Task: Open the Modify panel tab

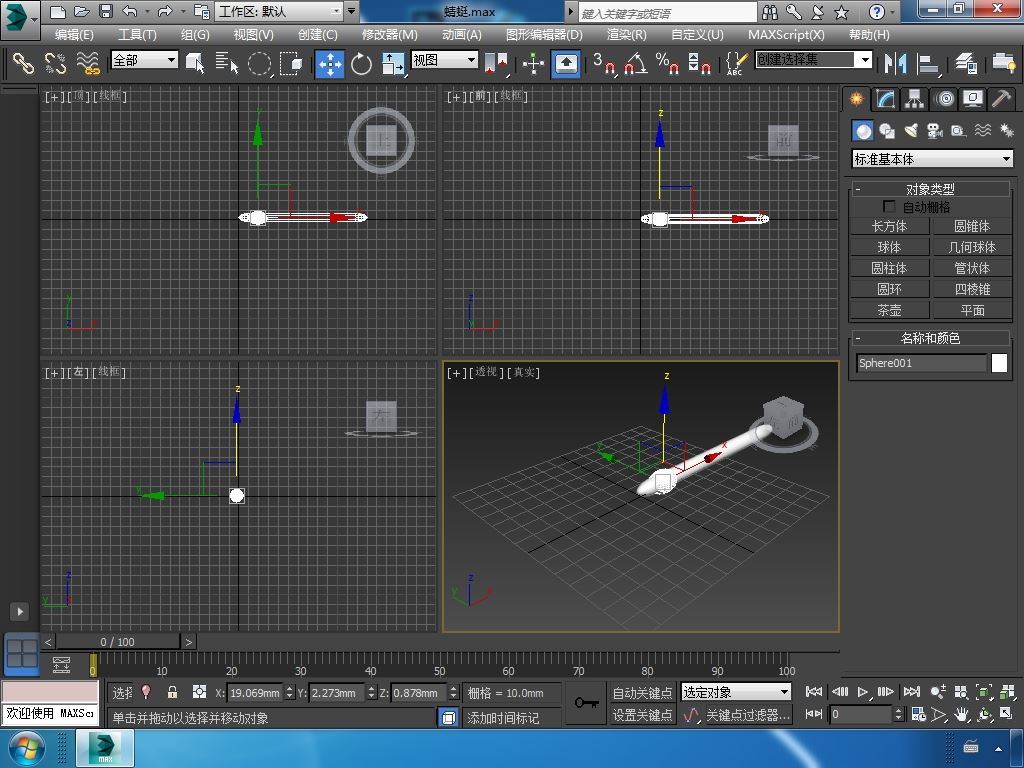Action: (885, 99)
